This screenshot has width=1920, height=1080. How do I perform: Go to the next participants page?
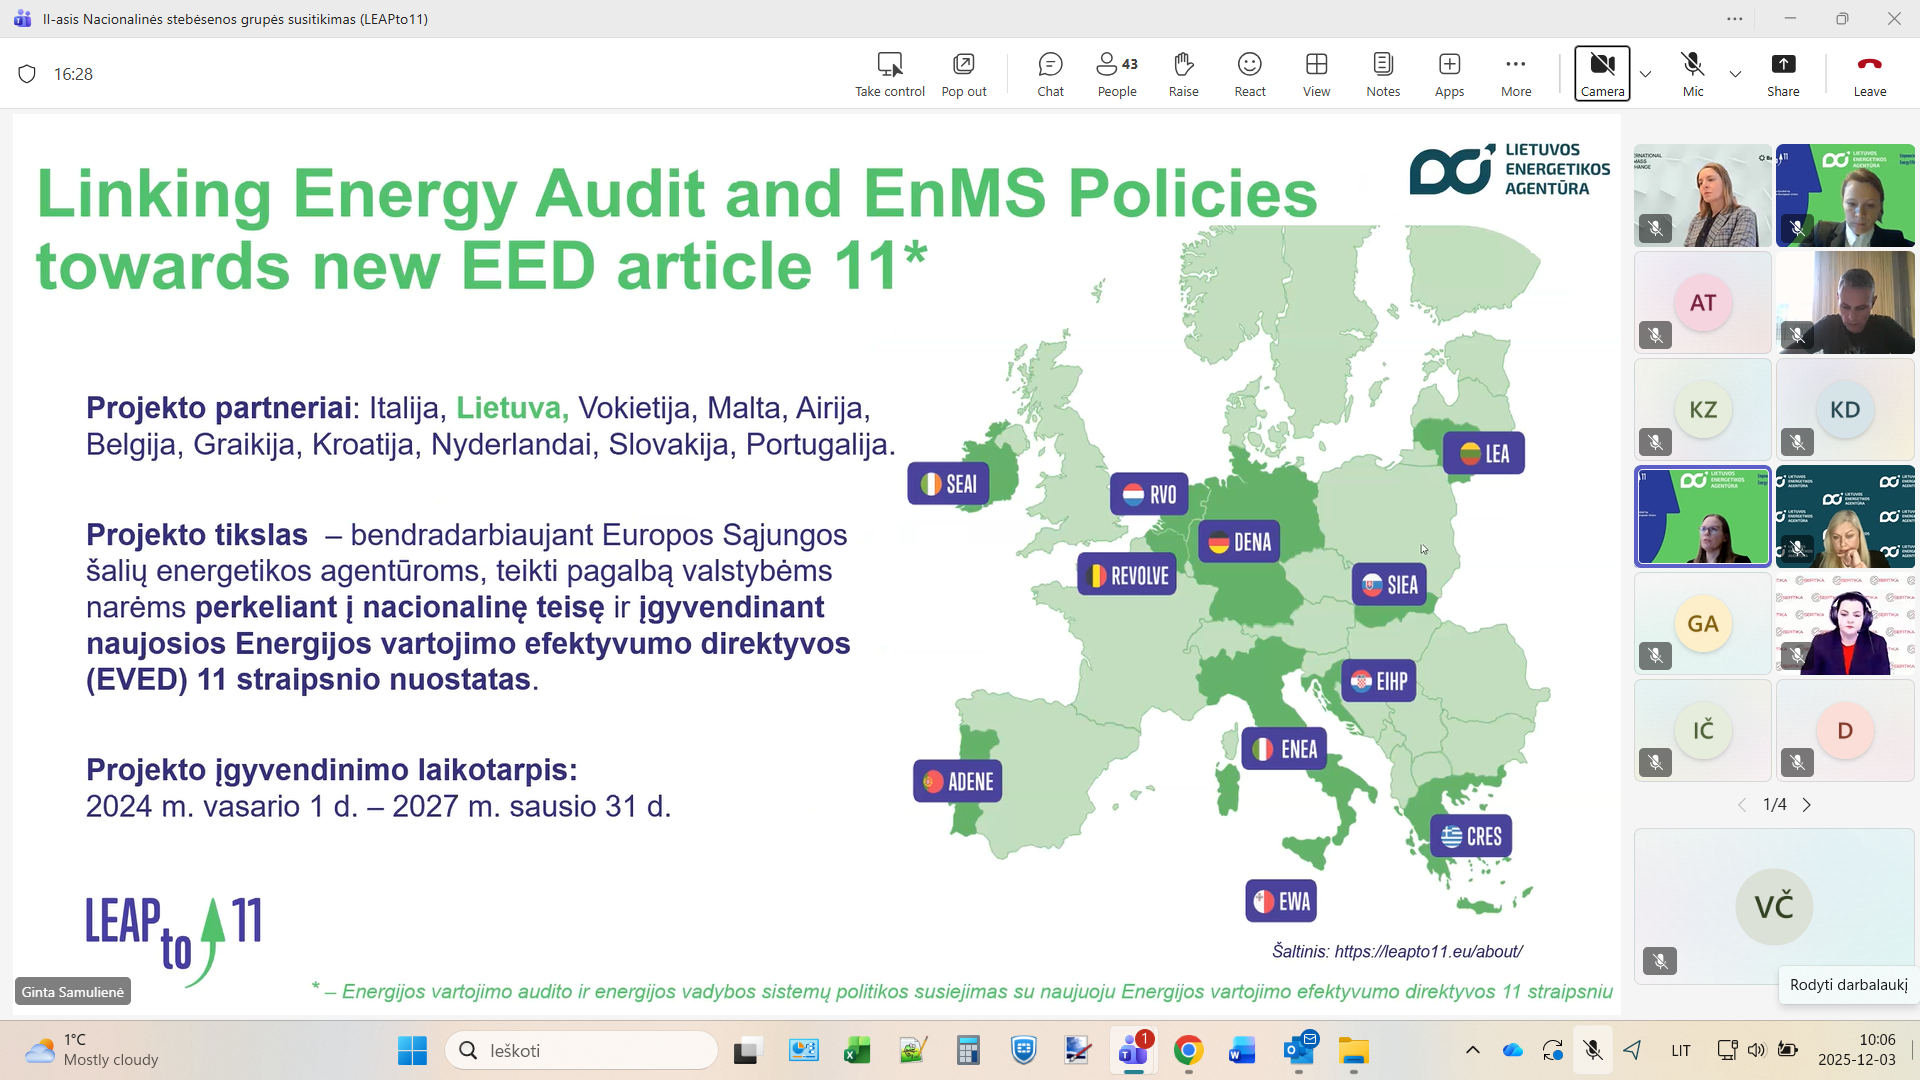point(1806,805)
